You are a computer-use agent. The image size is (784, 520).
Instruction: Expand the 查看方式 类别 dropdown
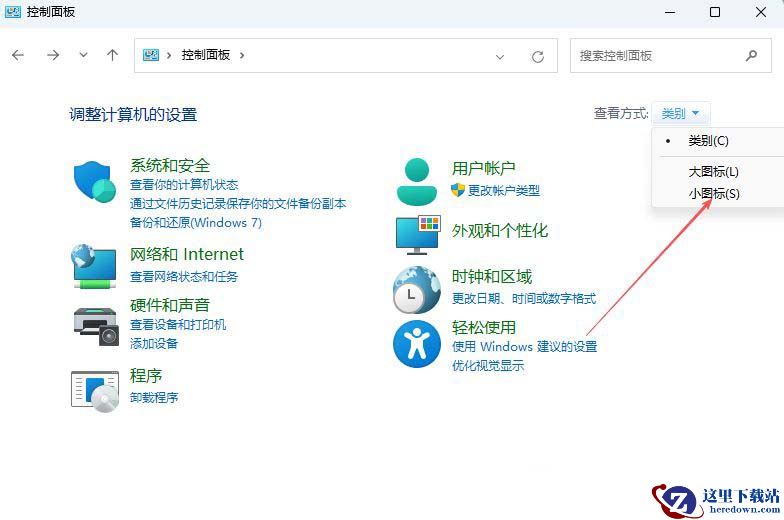(x=681, y=114)
